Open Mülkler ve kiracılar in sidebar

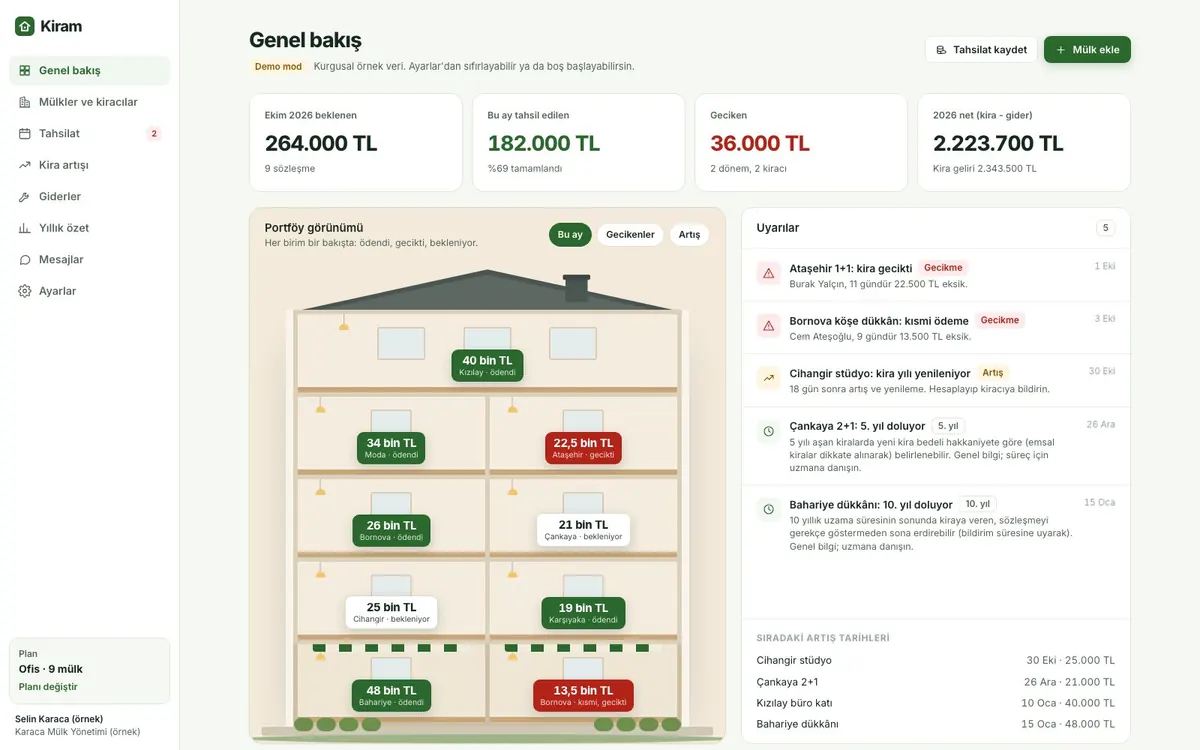(90, 102)
